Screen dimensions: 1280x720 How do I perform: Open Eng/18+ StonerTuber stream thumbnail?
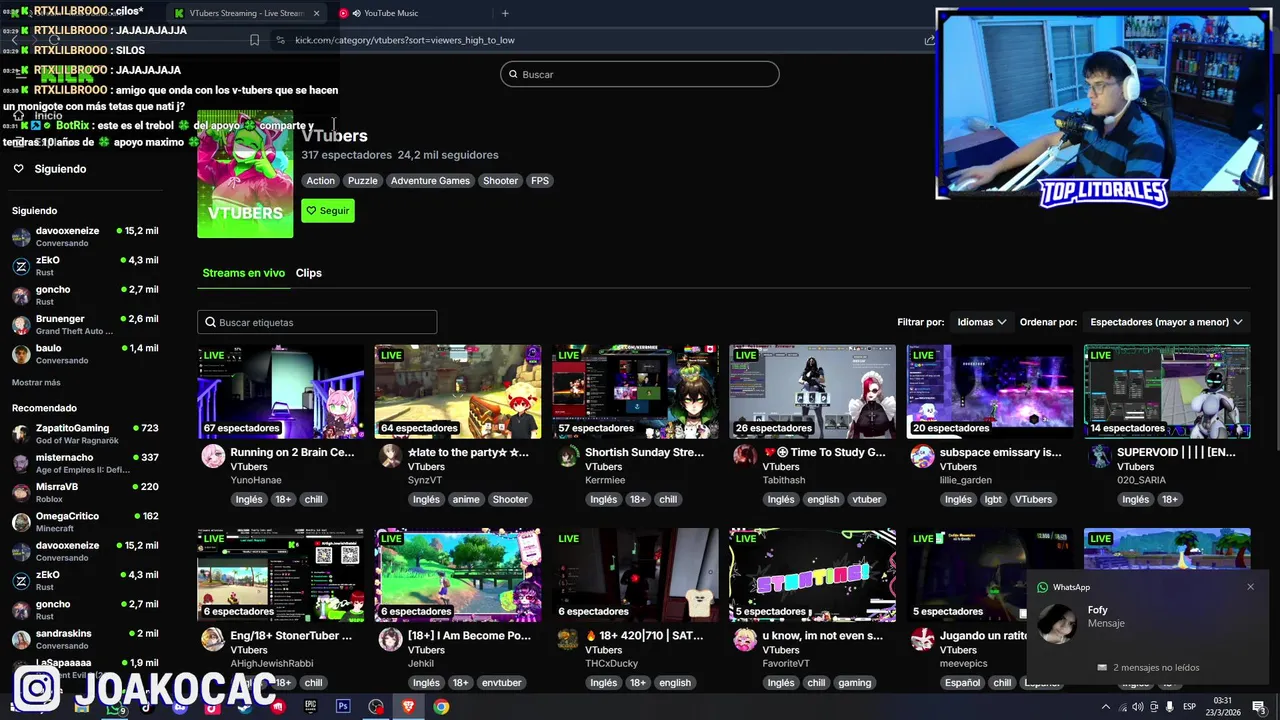[281, 575]
